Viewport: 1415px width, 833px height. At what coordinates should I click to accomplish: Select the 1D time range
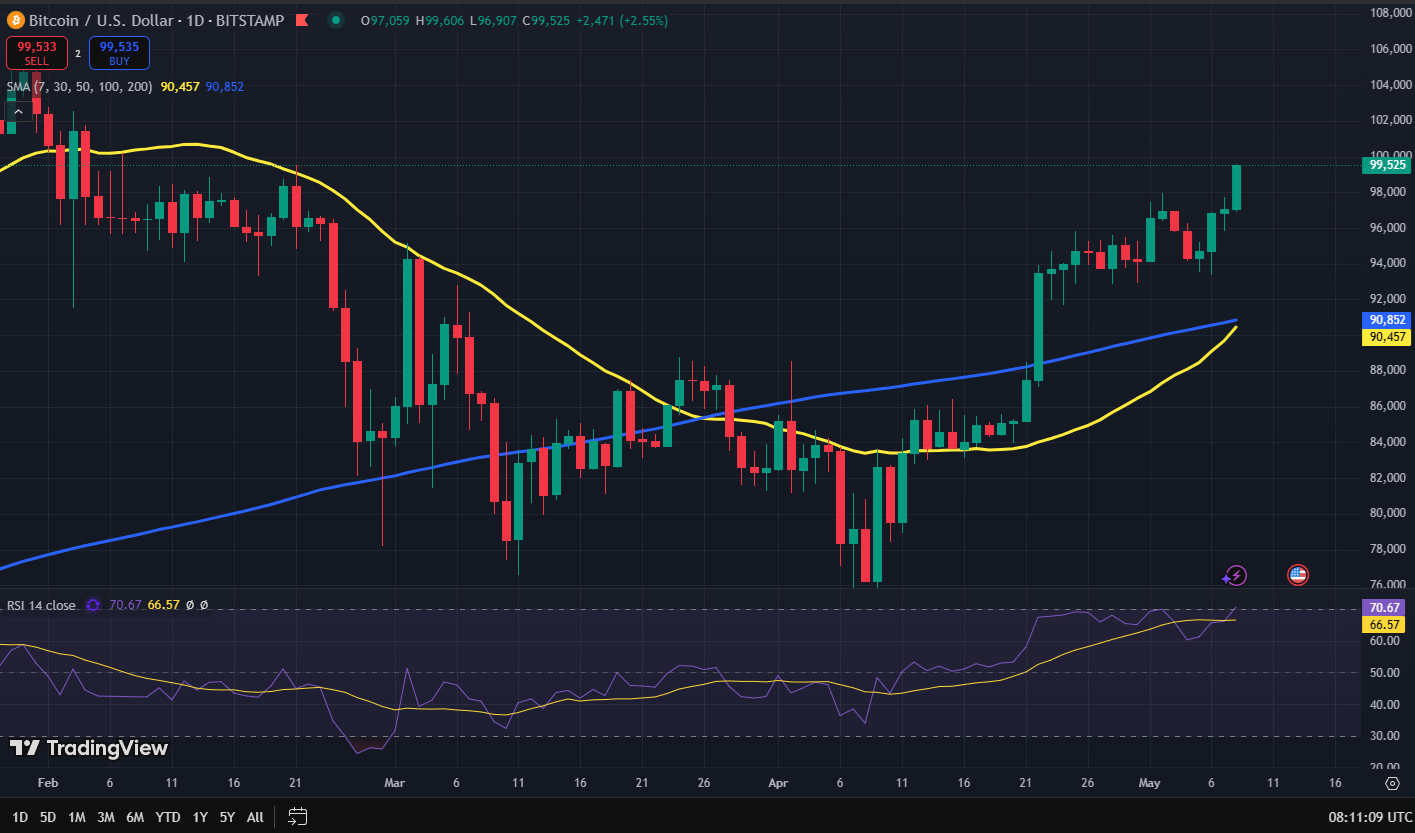coord(19,817)
